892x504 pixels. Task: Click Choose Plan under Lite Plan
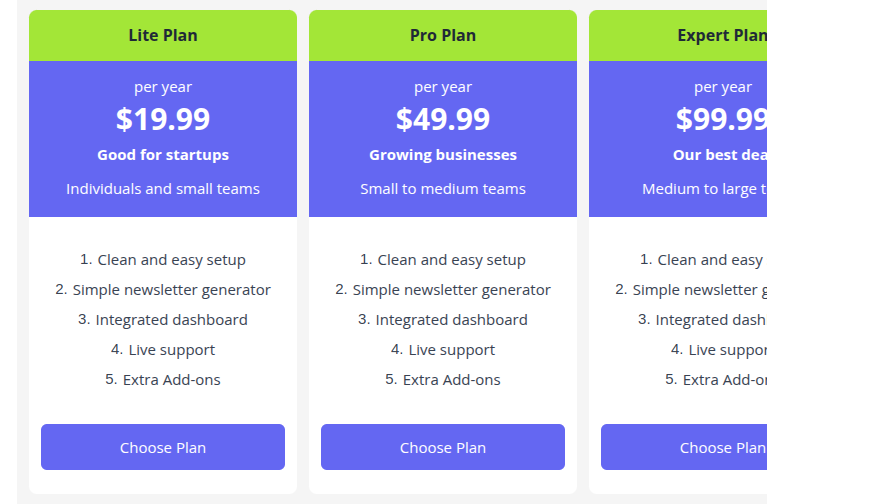pyautogui.click(x=163, y=447)
